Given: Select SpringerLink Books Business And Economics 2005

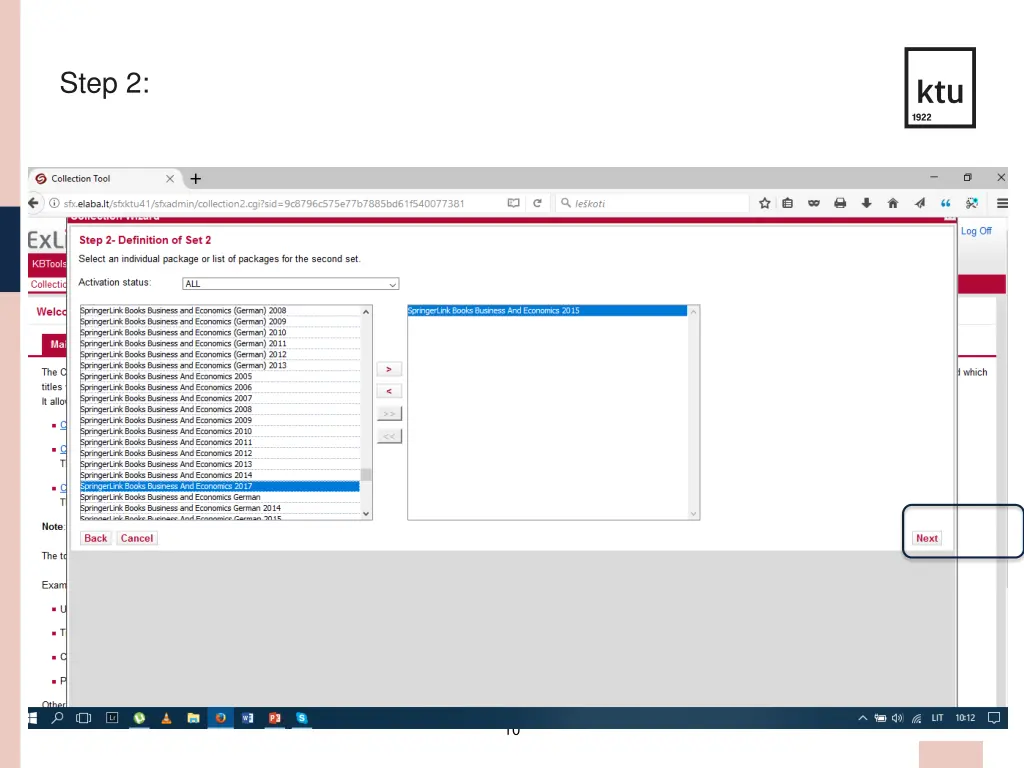Looking at the screenshot, I should tap(219, 376).
